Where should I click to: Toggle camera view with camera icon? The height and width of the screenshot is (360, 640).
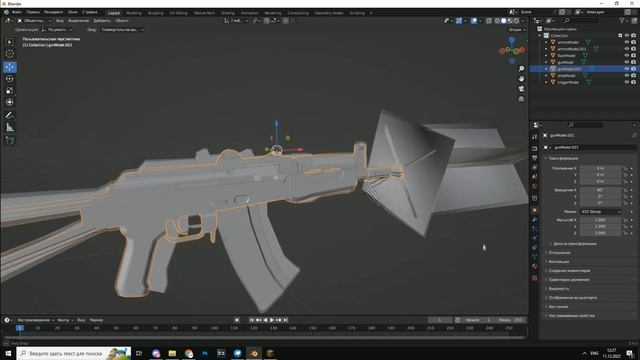(521, 89)
